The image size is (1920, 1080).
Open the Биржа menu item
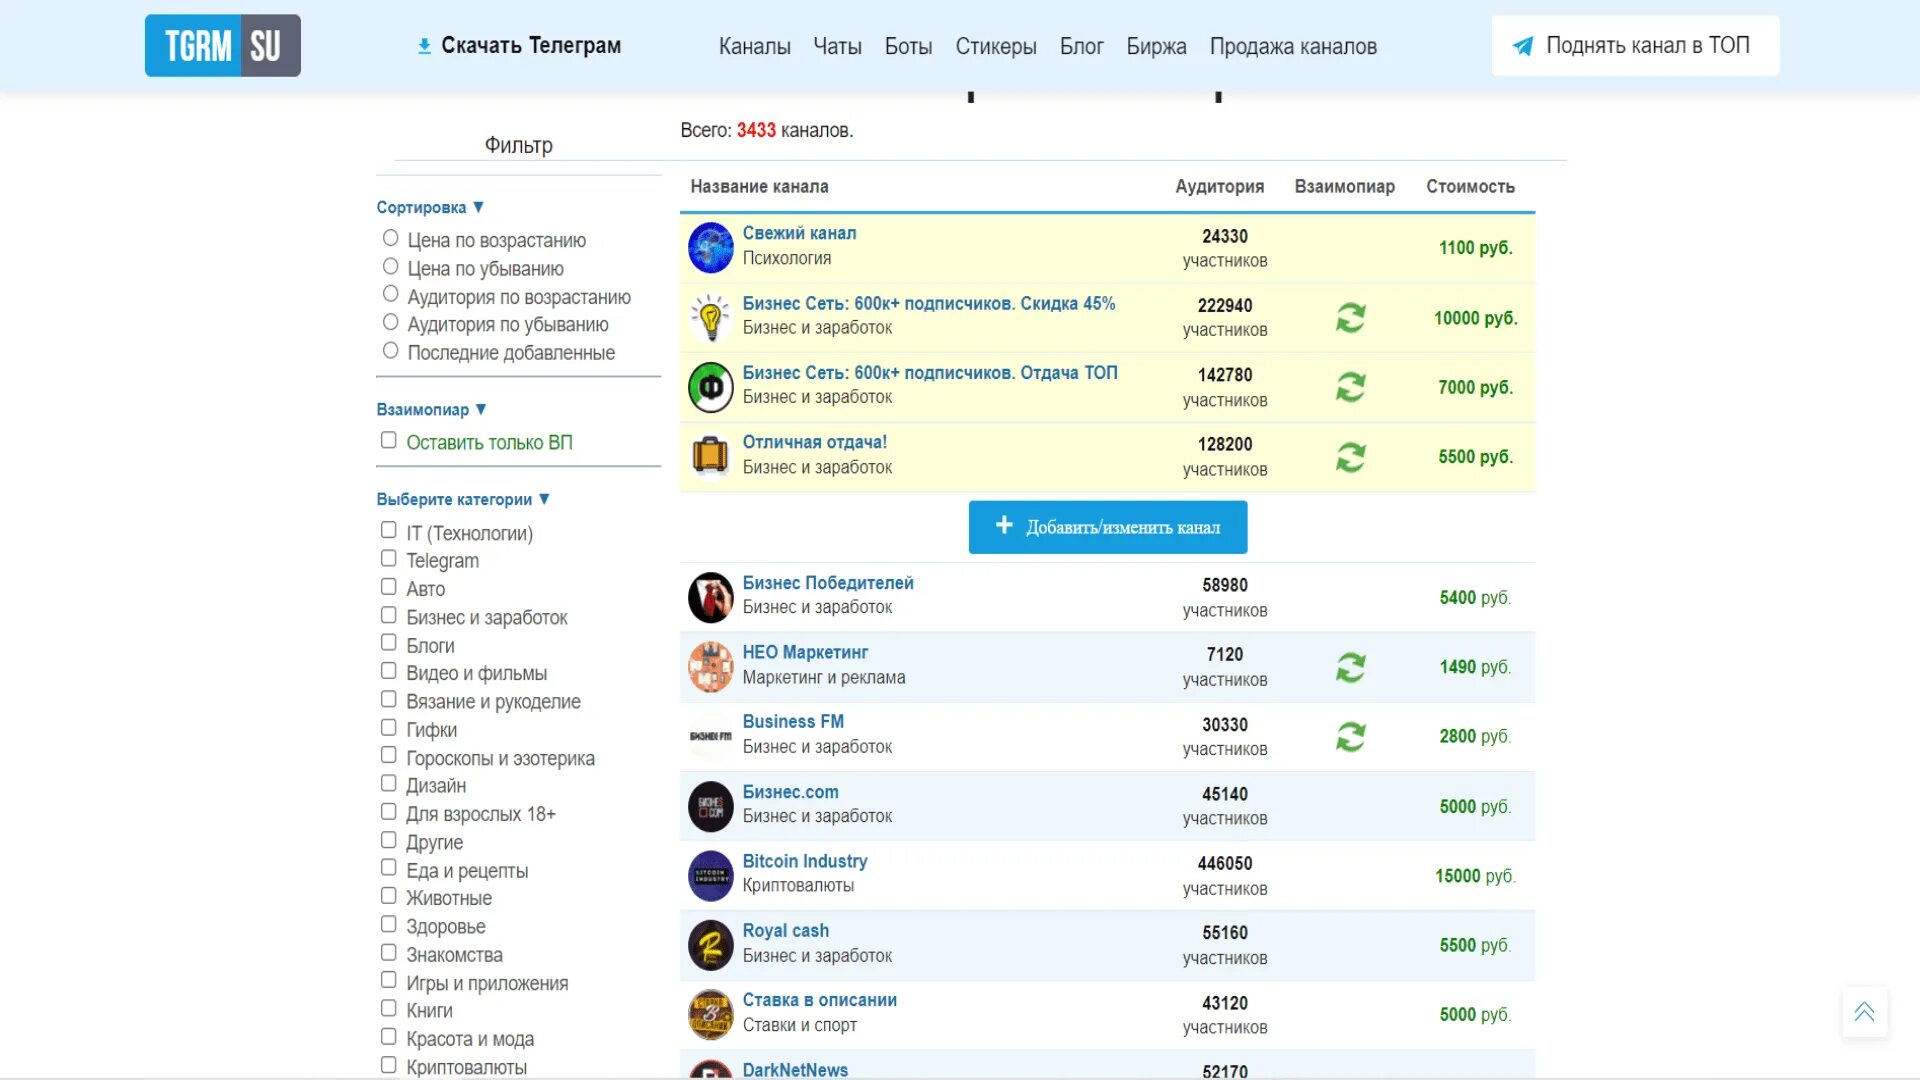coord(1156,47)
